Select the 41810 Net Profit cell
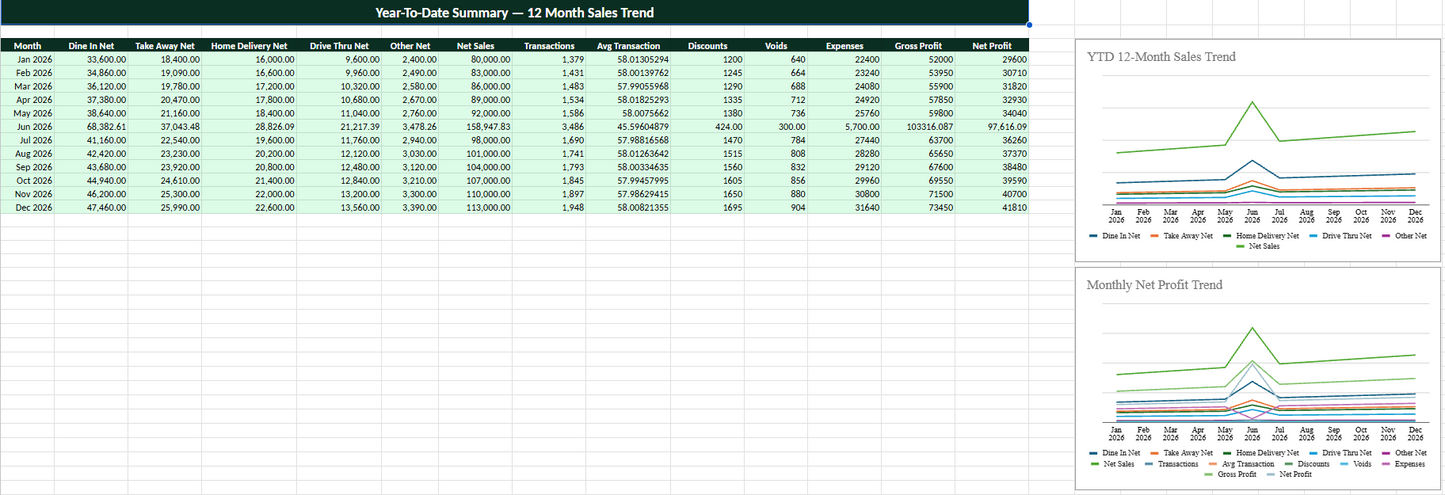Screen dimensions: 1445x495 click(992, 207)
